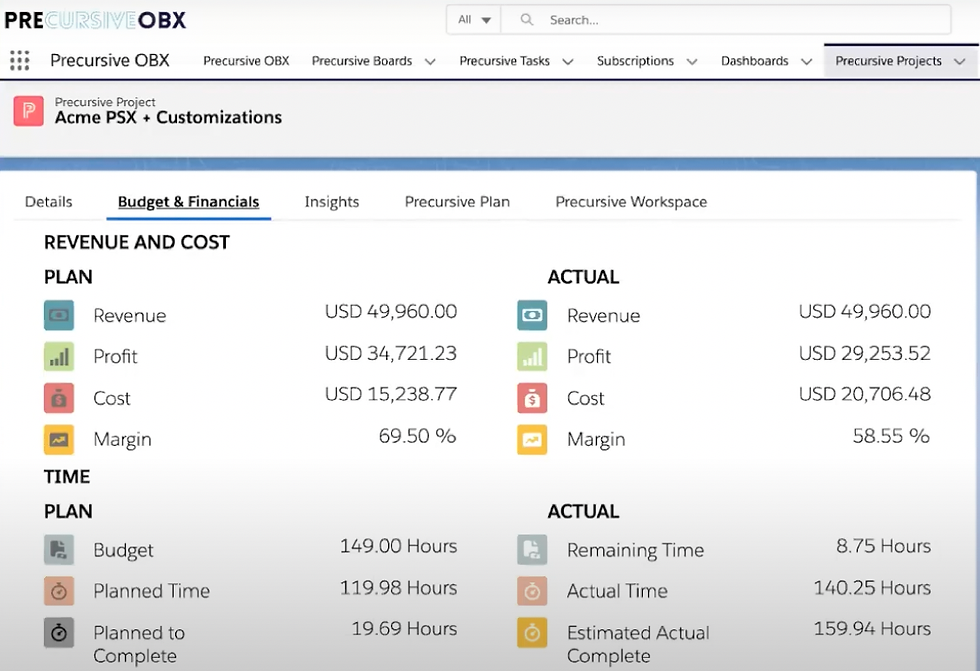Open the Precursive Projects nav item
The width and height of the screenshot is (980, 671).
coord(888,61)
